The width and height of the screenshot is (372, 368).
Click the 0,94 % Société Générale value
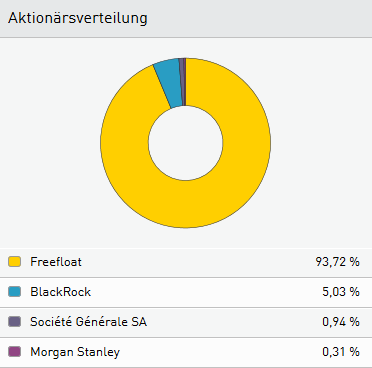pos(341,322)
